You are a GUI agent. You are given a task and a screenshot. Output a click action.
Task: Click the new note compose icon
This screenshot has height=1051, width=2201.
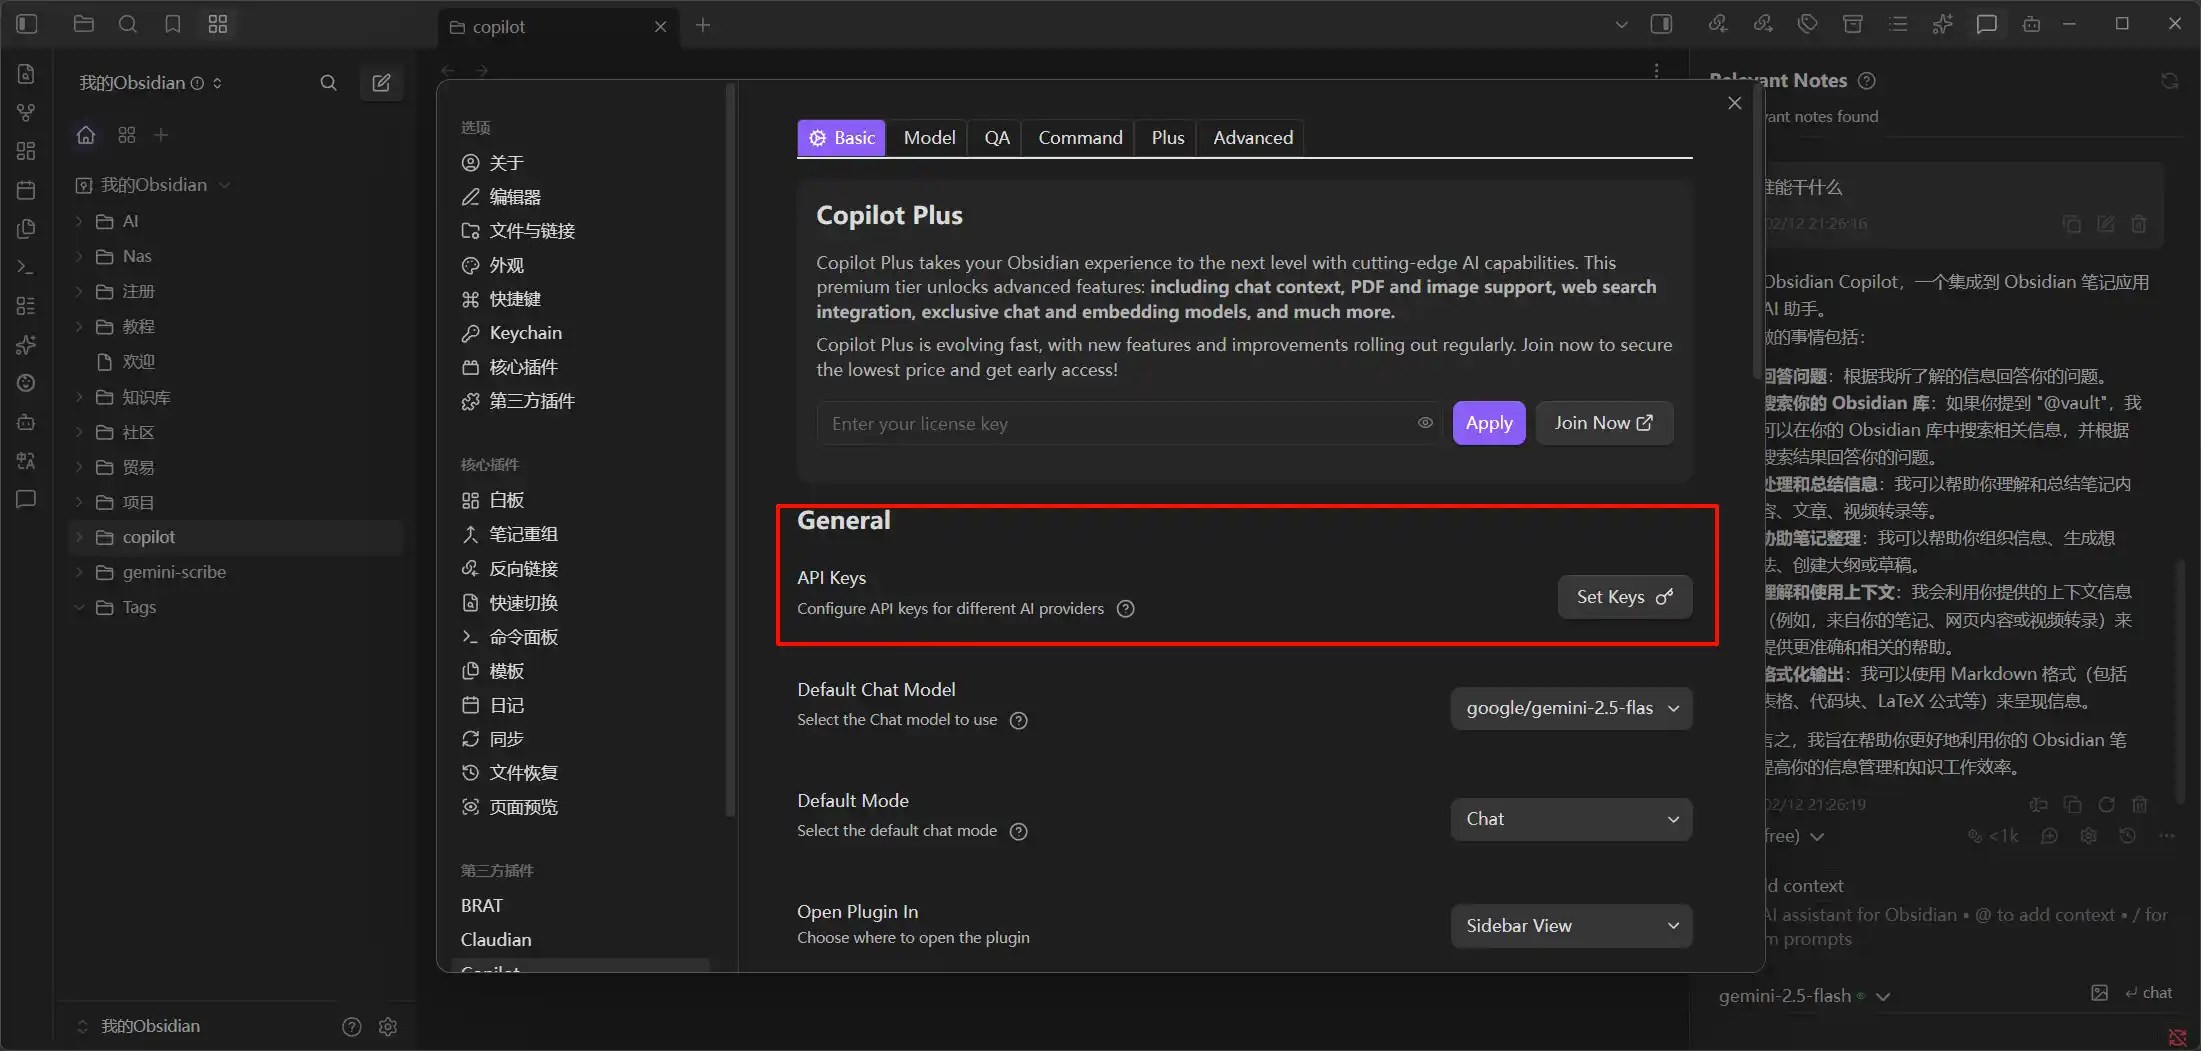pyautogui.click(x=381, y=83)
